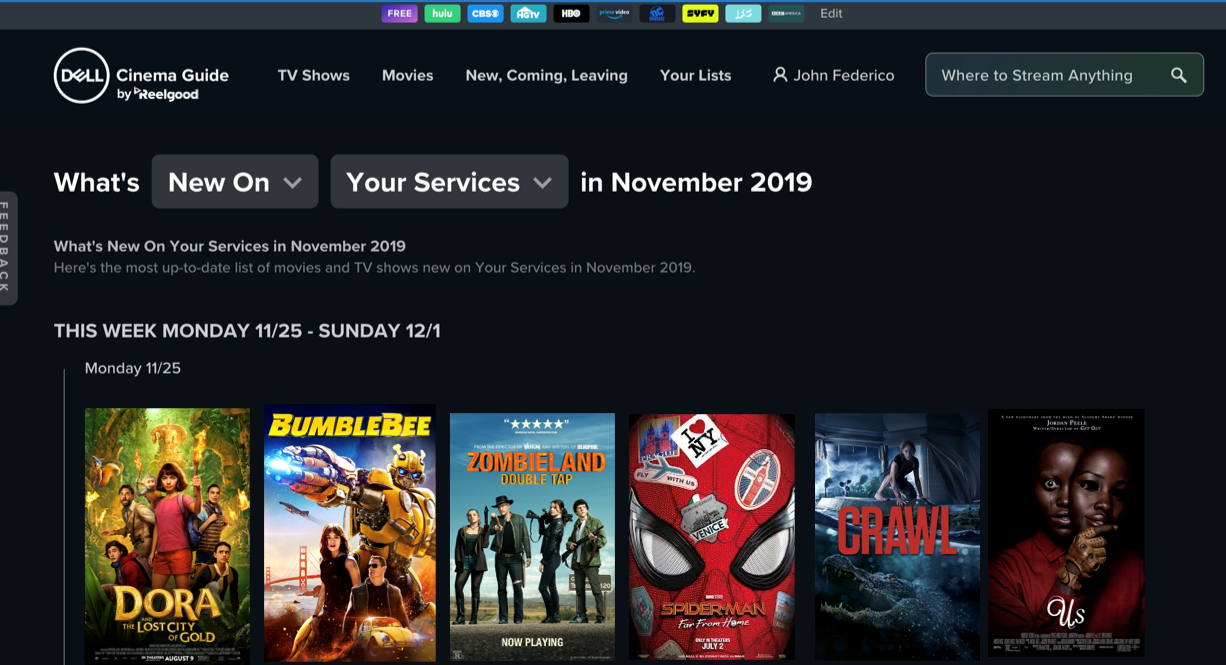Open the TV Shows menu
1226x665 pixels.
(314, 75)
